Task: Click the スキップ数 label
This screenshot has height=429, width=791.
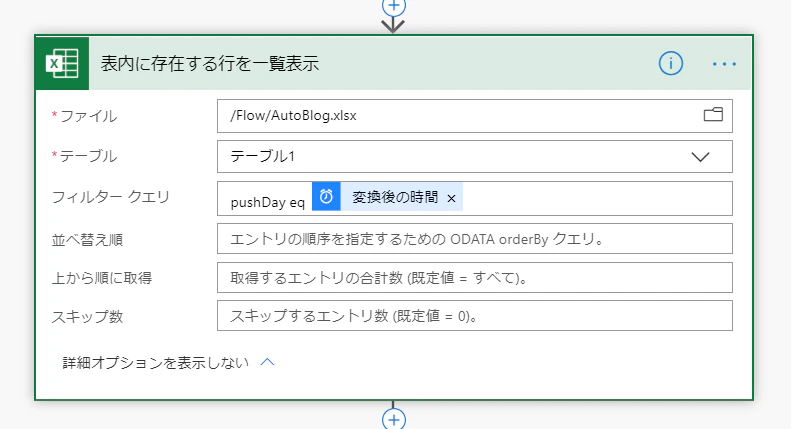Action: [87, 317]
